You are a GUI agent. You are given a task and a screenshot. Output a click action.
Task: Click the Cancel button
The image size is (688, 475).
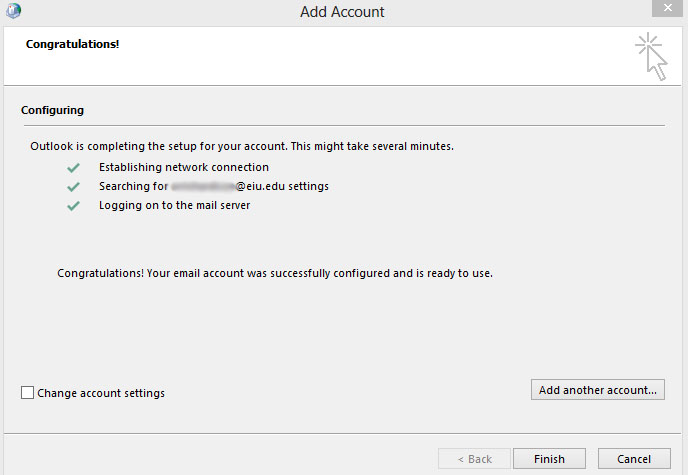tap(634, 459)
